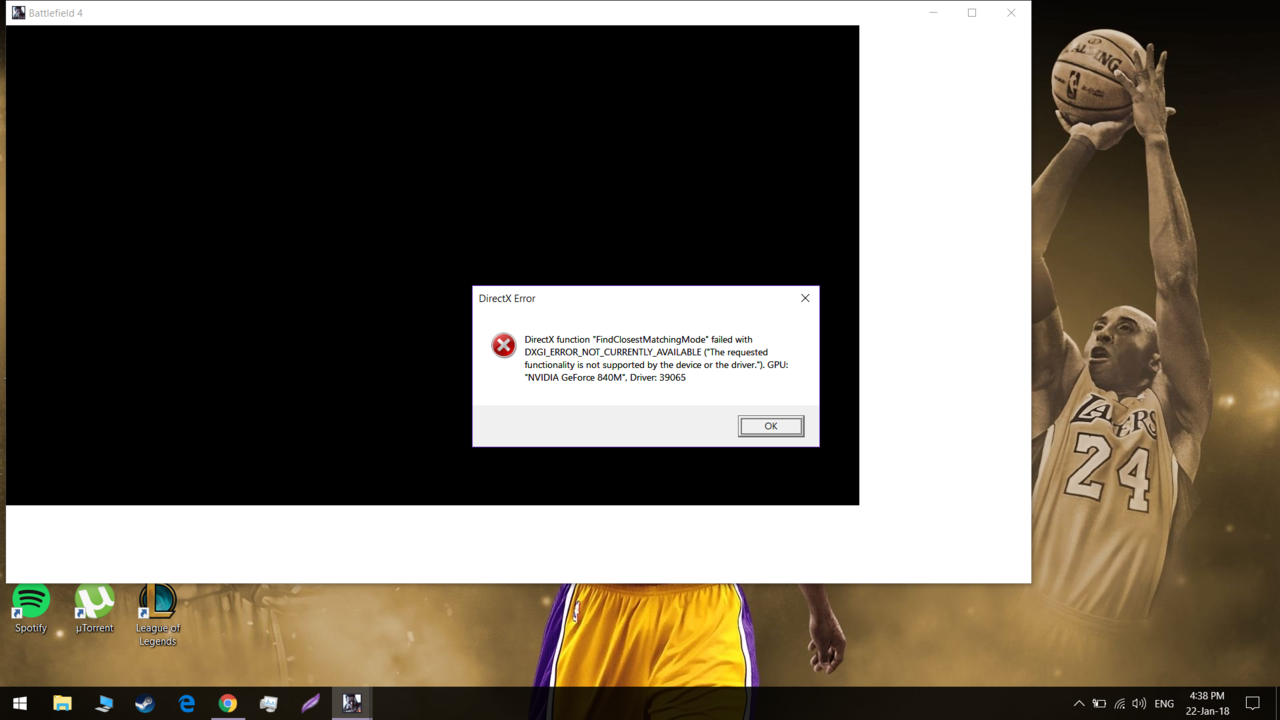
Task: Switch the ENG input language
Action: coord(1164,704)
